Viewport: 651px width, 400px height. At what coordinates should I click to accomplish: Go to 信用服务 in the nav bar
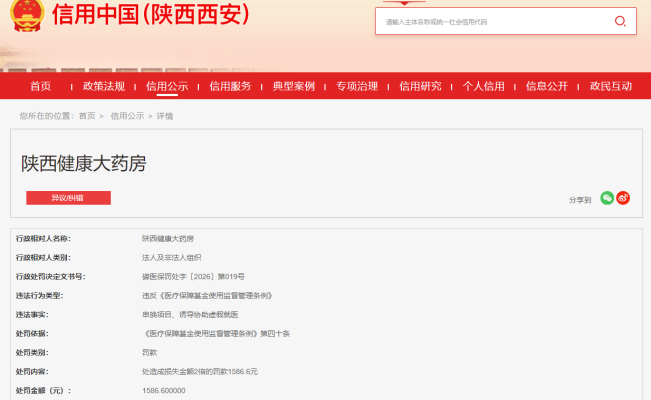[230, 86]
